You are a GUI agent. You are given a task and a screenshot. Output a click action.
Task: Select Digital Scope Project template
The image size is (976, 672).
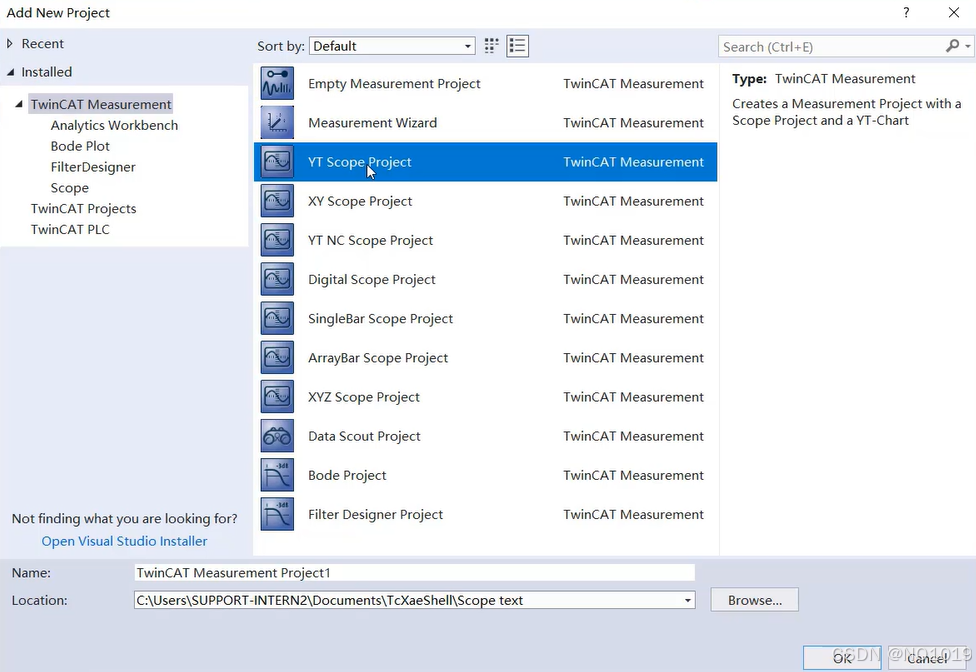486,279
